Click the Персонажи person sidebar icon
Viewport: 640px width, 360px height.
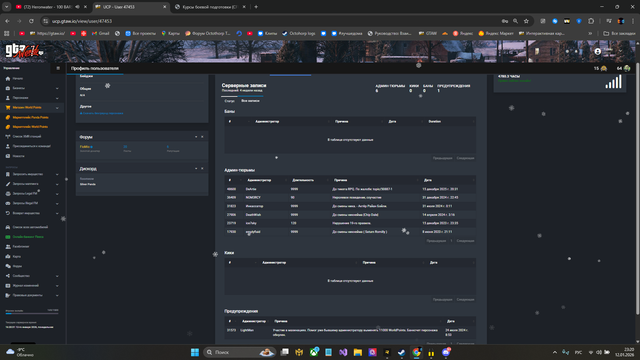tap(8, 98)
